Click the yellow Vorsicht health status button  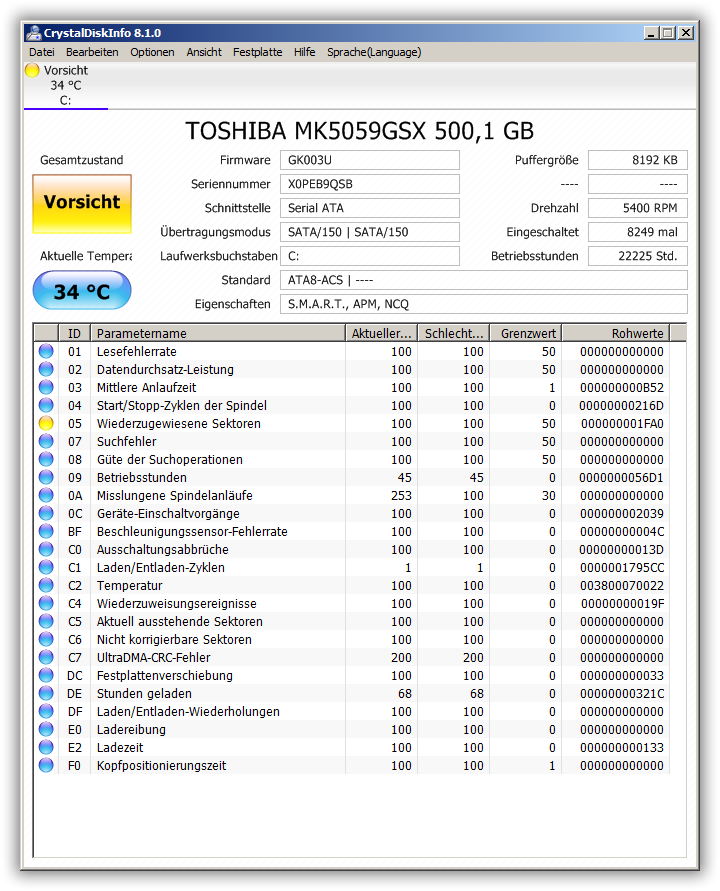pos(82,203)
